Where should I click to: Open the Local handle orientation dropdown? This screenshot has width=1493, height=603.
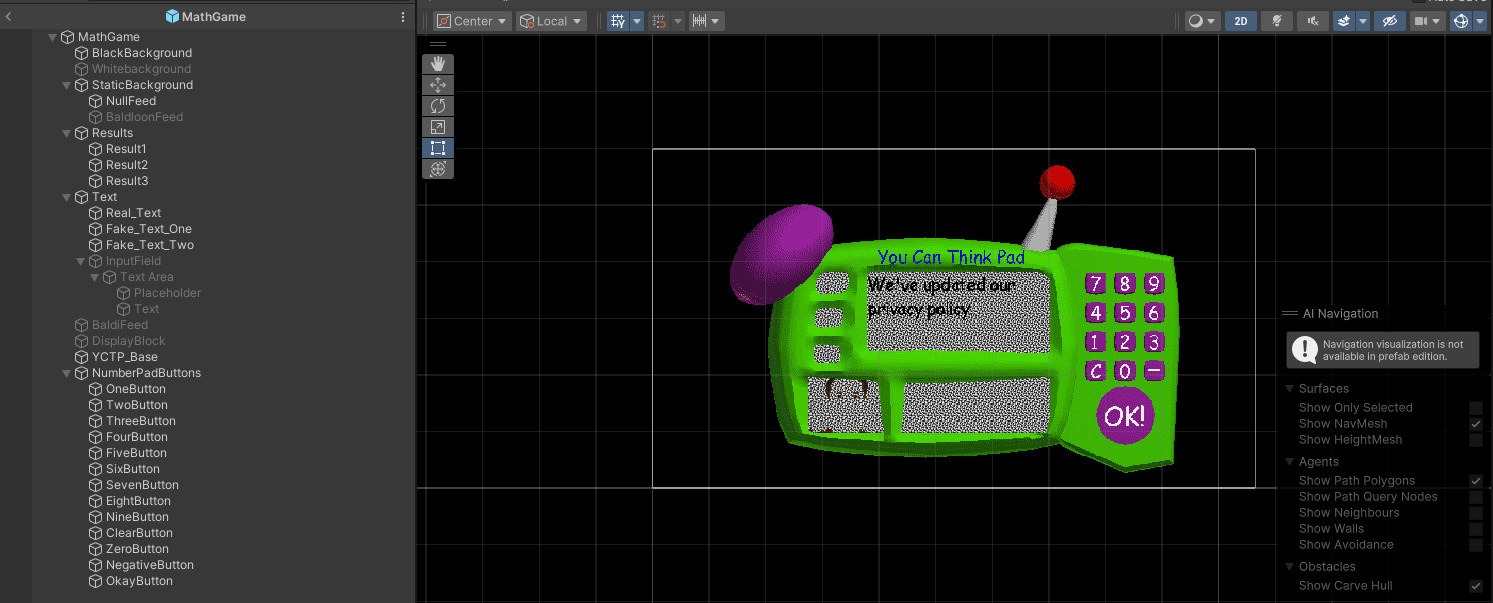pos(551,20)
